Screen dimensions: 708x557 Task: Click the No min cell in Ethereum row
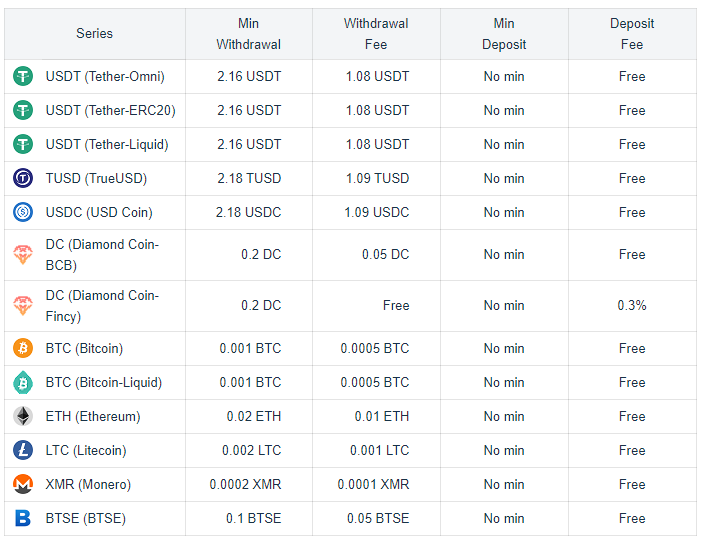tap(504, 416)
